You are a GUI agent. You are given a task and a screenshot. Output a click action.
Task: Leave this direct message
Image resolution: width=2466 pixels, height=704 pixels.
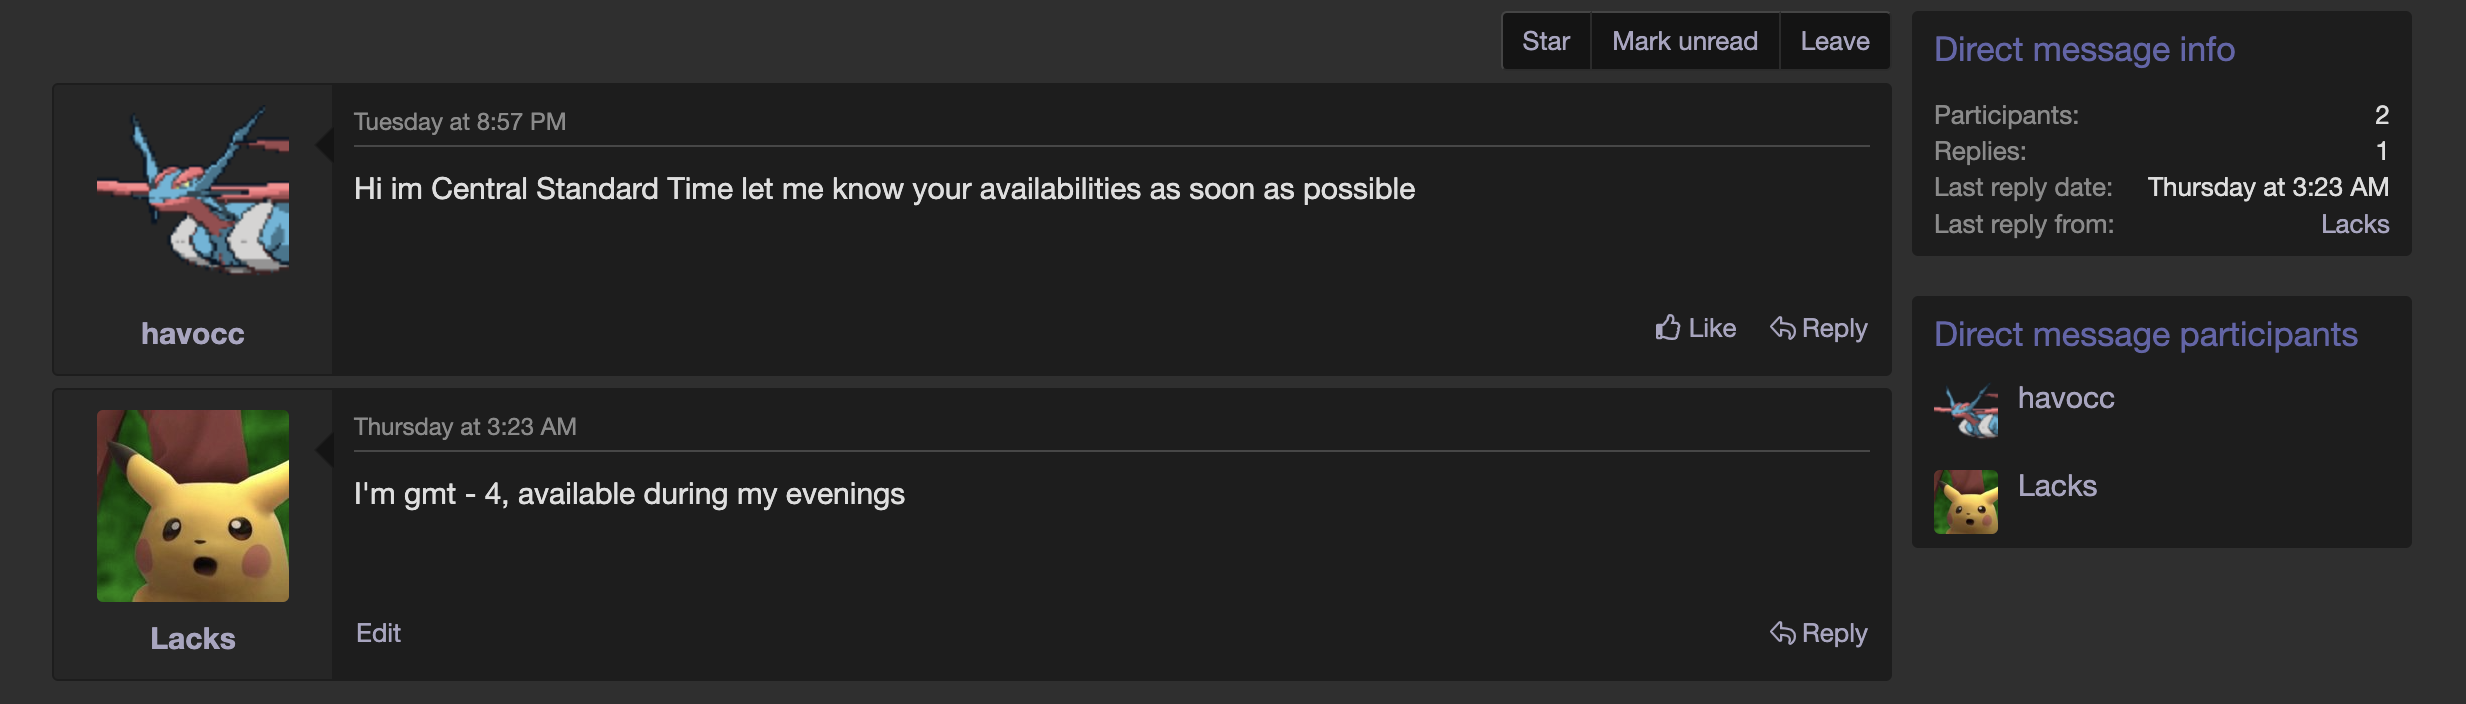tap(1835, 41)
